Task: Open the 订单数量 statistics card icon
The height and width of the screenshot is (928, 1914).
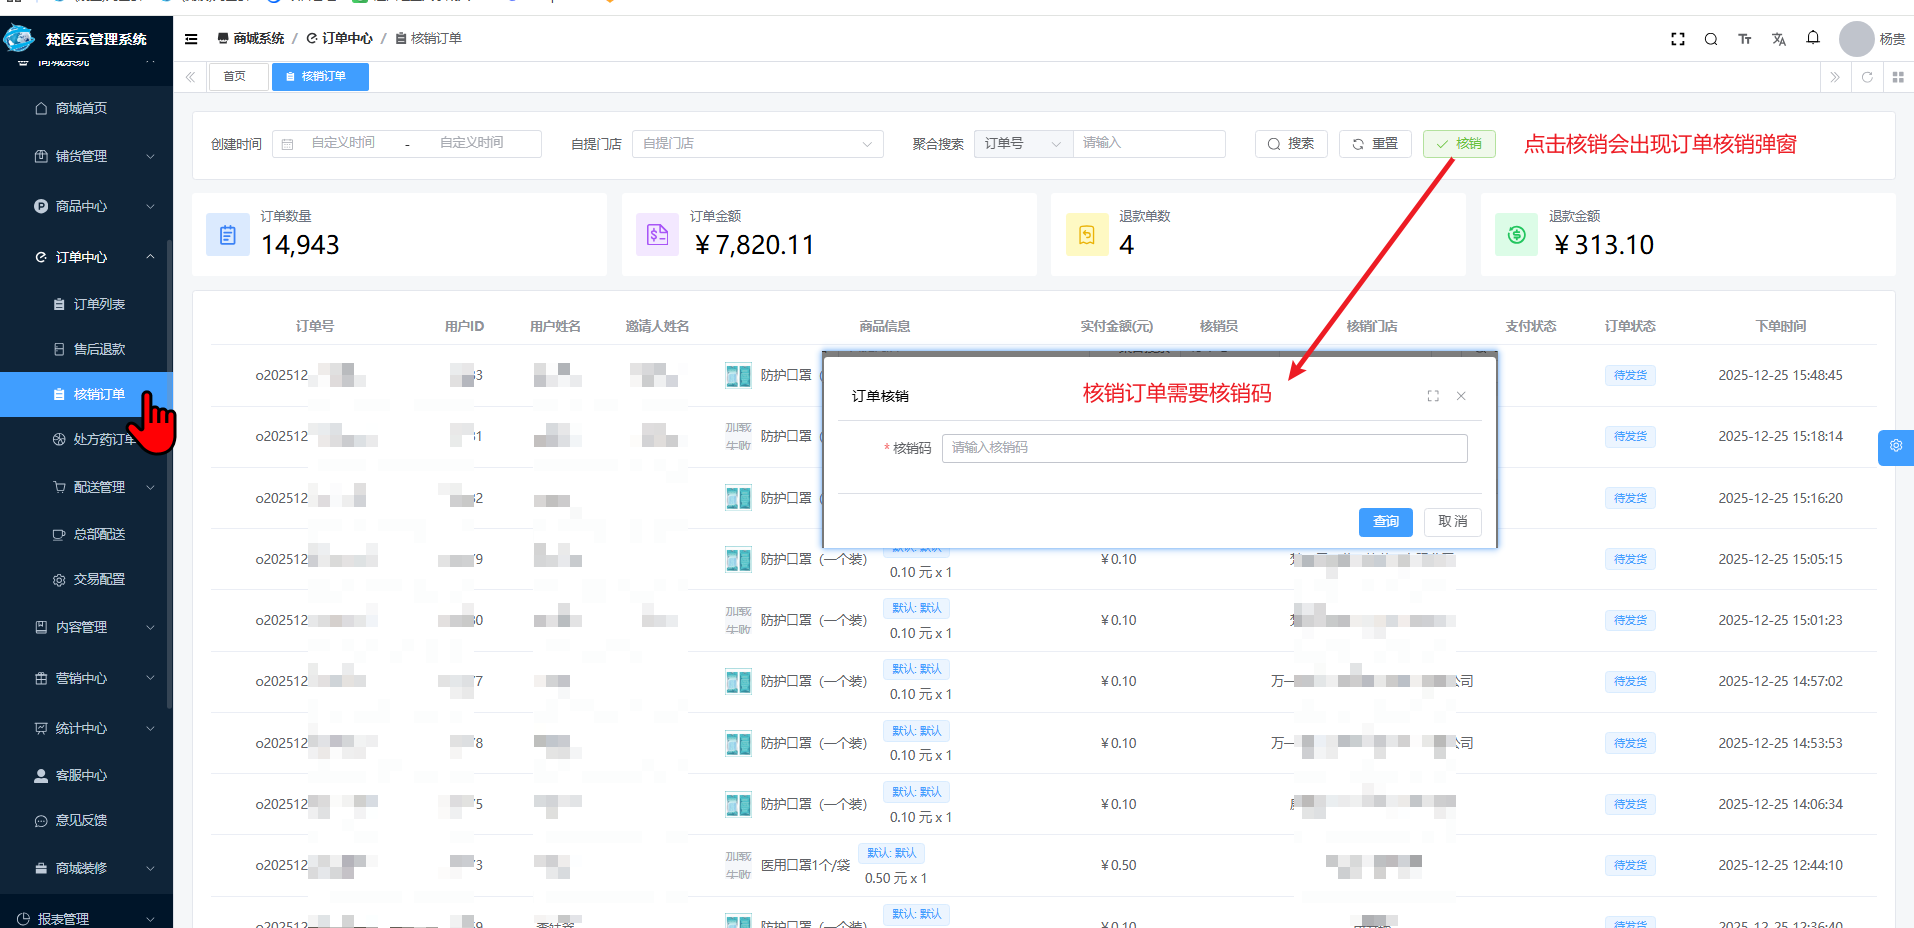Action: point(228,234)
